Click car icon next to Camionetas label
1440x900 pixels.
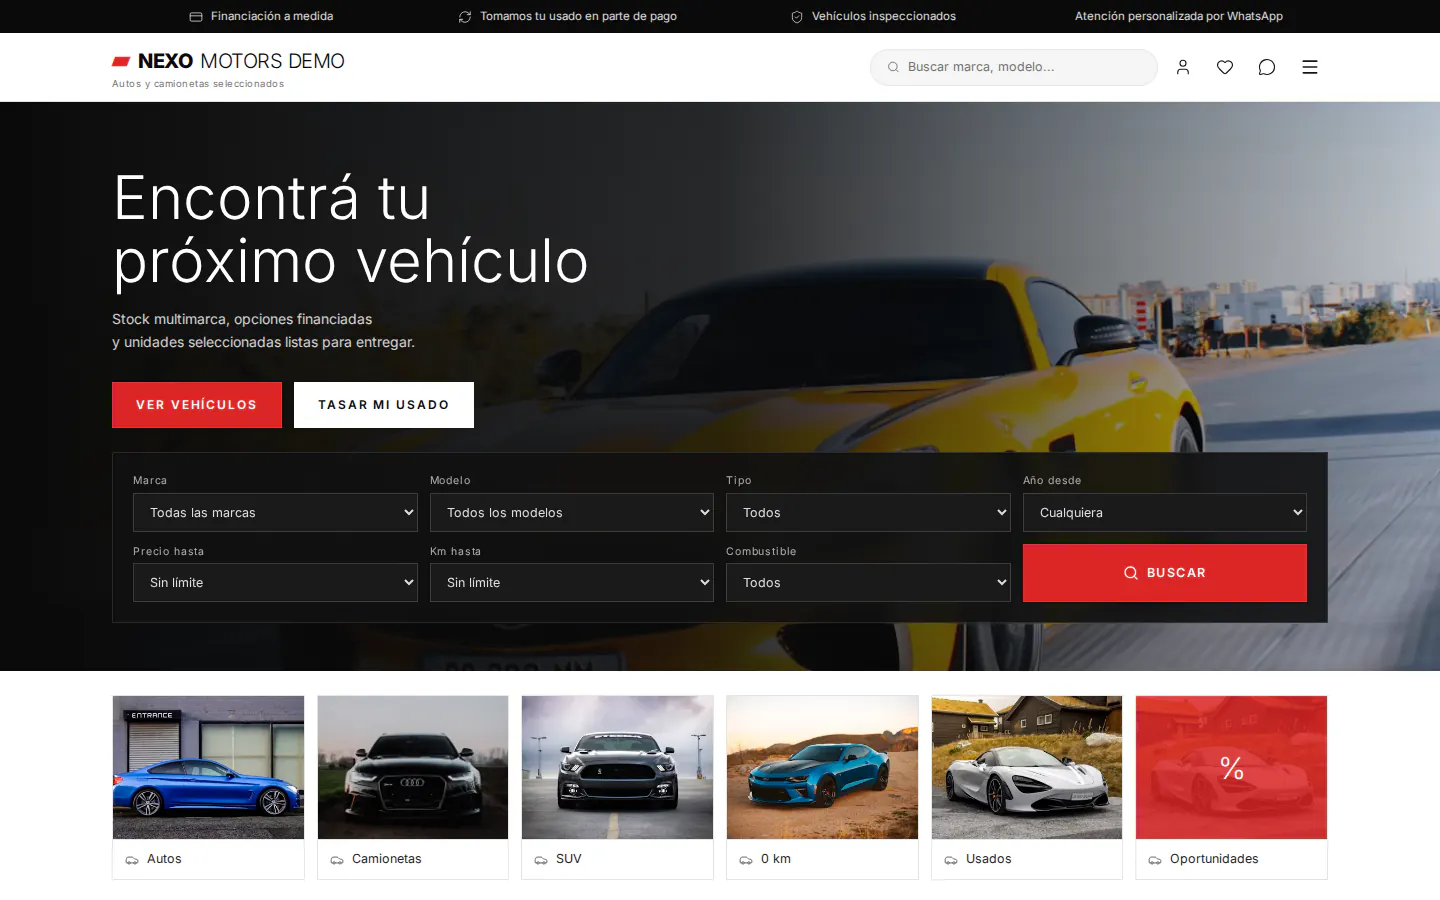coord(337,860)
